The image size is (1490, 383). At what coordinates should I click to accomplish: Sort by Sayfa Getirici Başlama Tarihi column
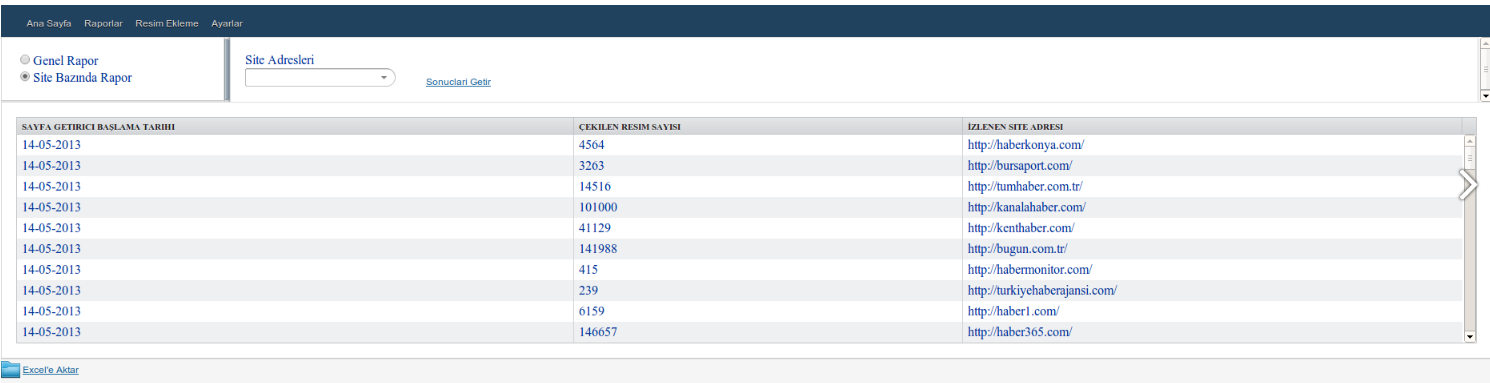point(295,126)
